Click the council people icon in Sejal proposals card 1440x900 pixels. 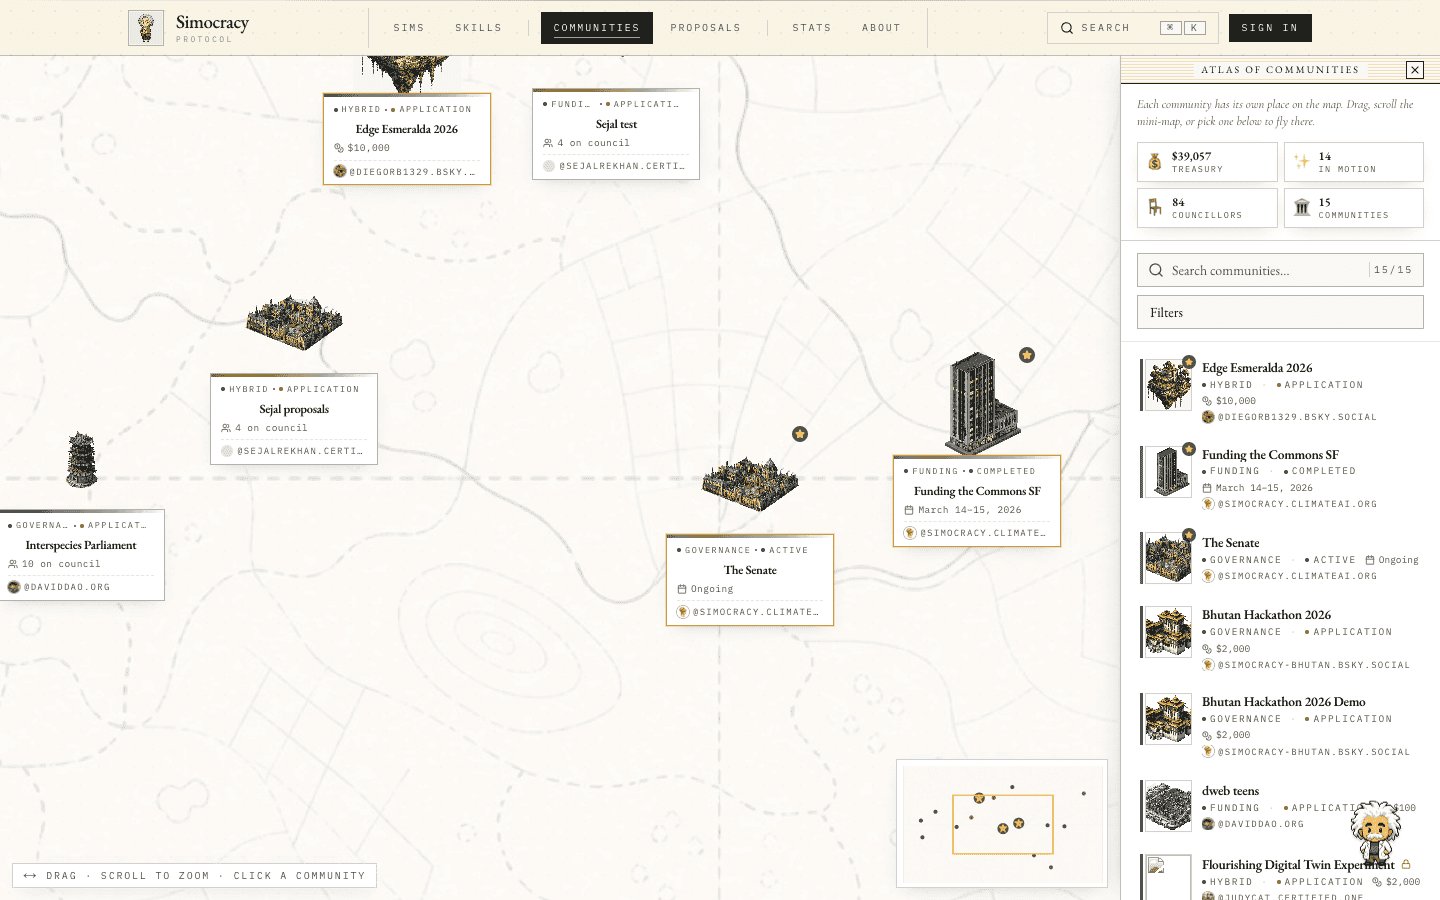(x=226, y=428)
